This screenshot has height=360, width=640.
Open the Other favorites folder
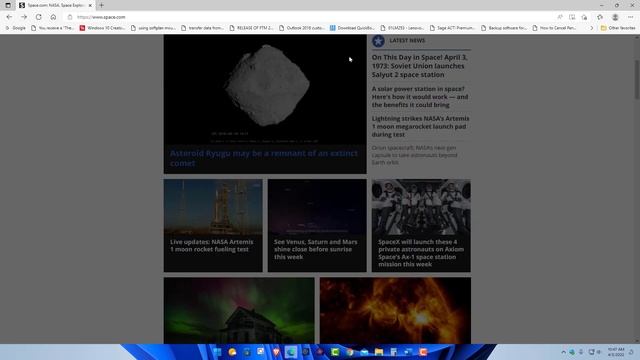[x=618, y=28]
